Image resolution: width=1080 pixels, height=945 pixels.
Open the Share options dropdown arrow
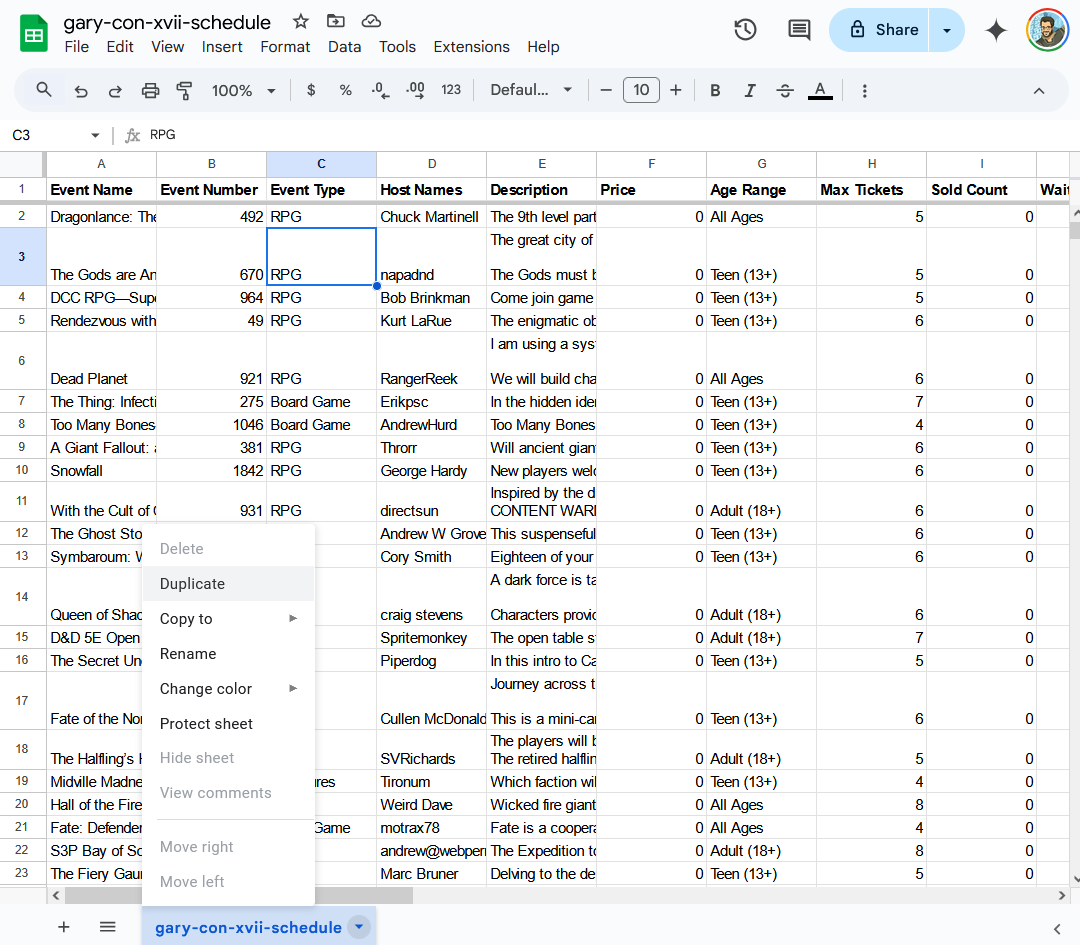(947, 30)
